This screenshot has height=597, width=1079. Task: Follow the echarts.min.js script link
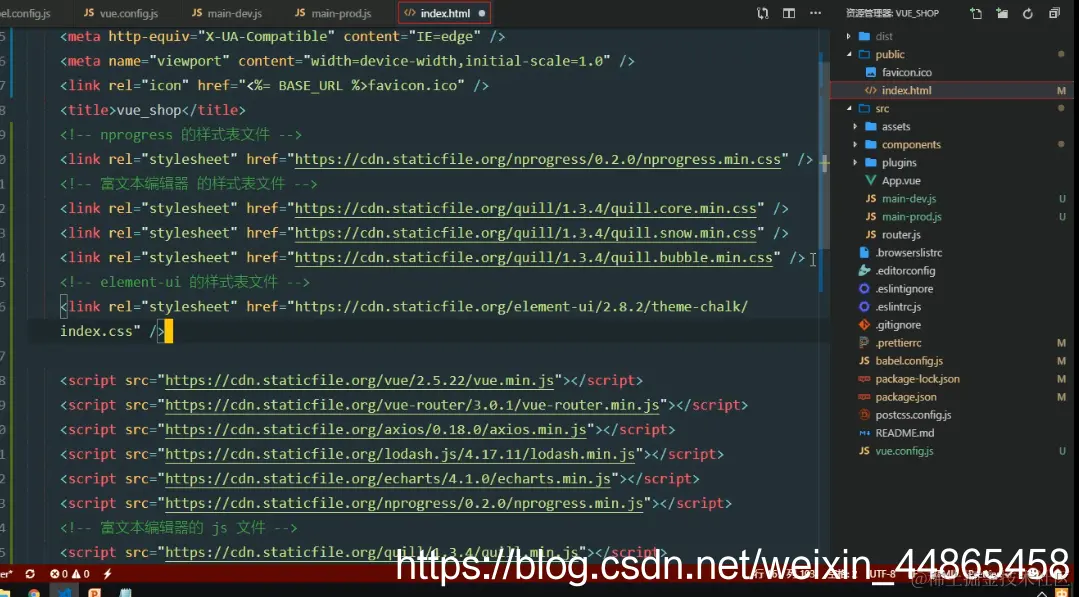pyautogui.click(x=388, y=479)
